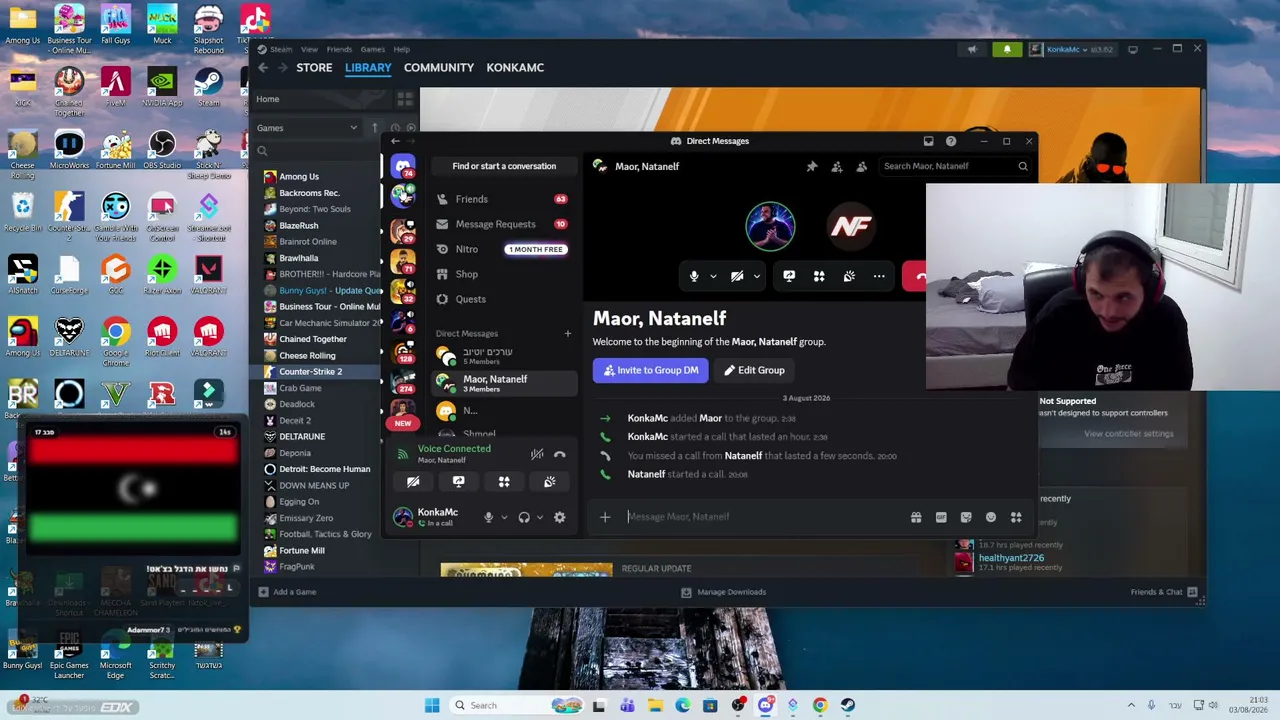1280x720 pixels.
Task: Switch Steam library to grid view icon
Action: (x=405, y=99)
